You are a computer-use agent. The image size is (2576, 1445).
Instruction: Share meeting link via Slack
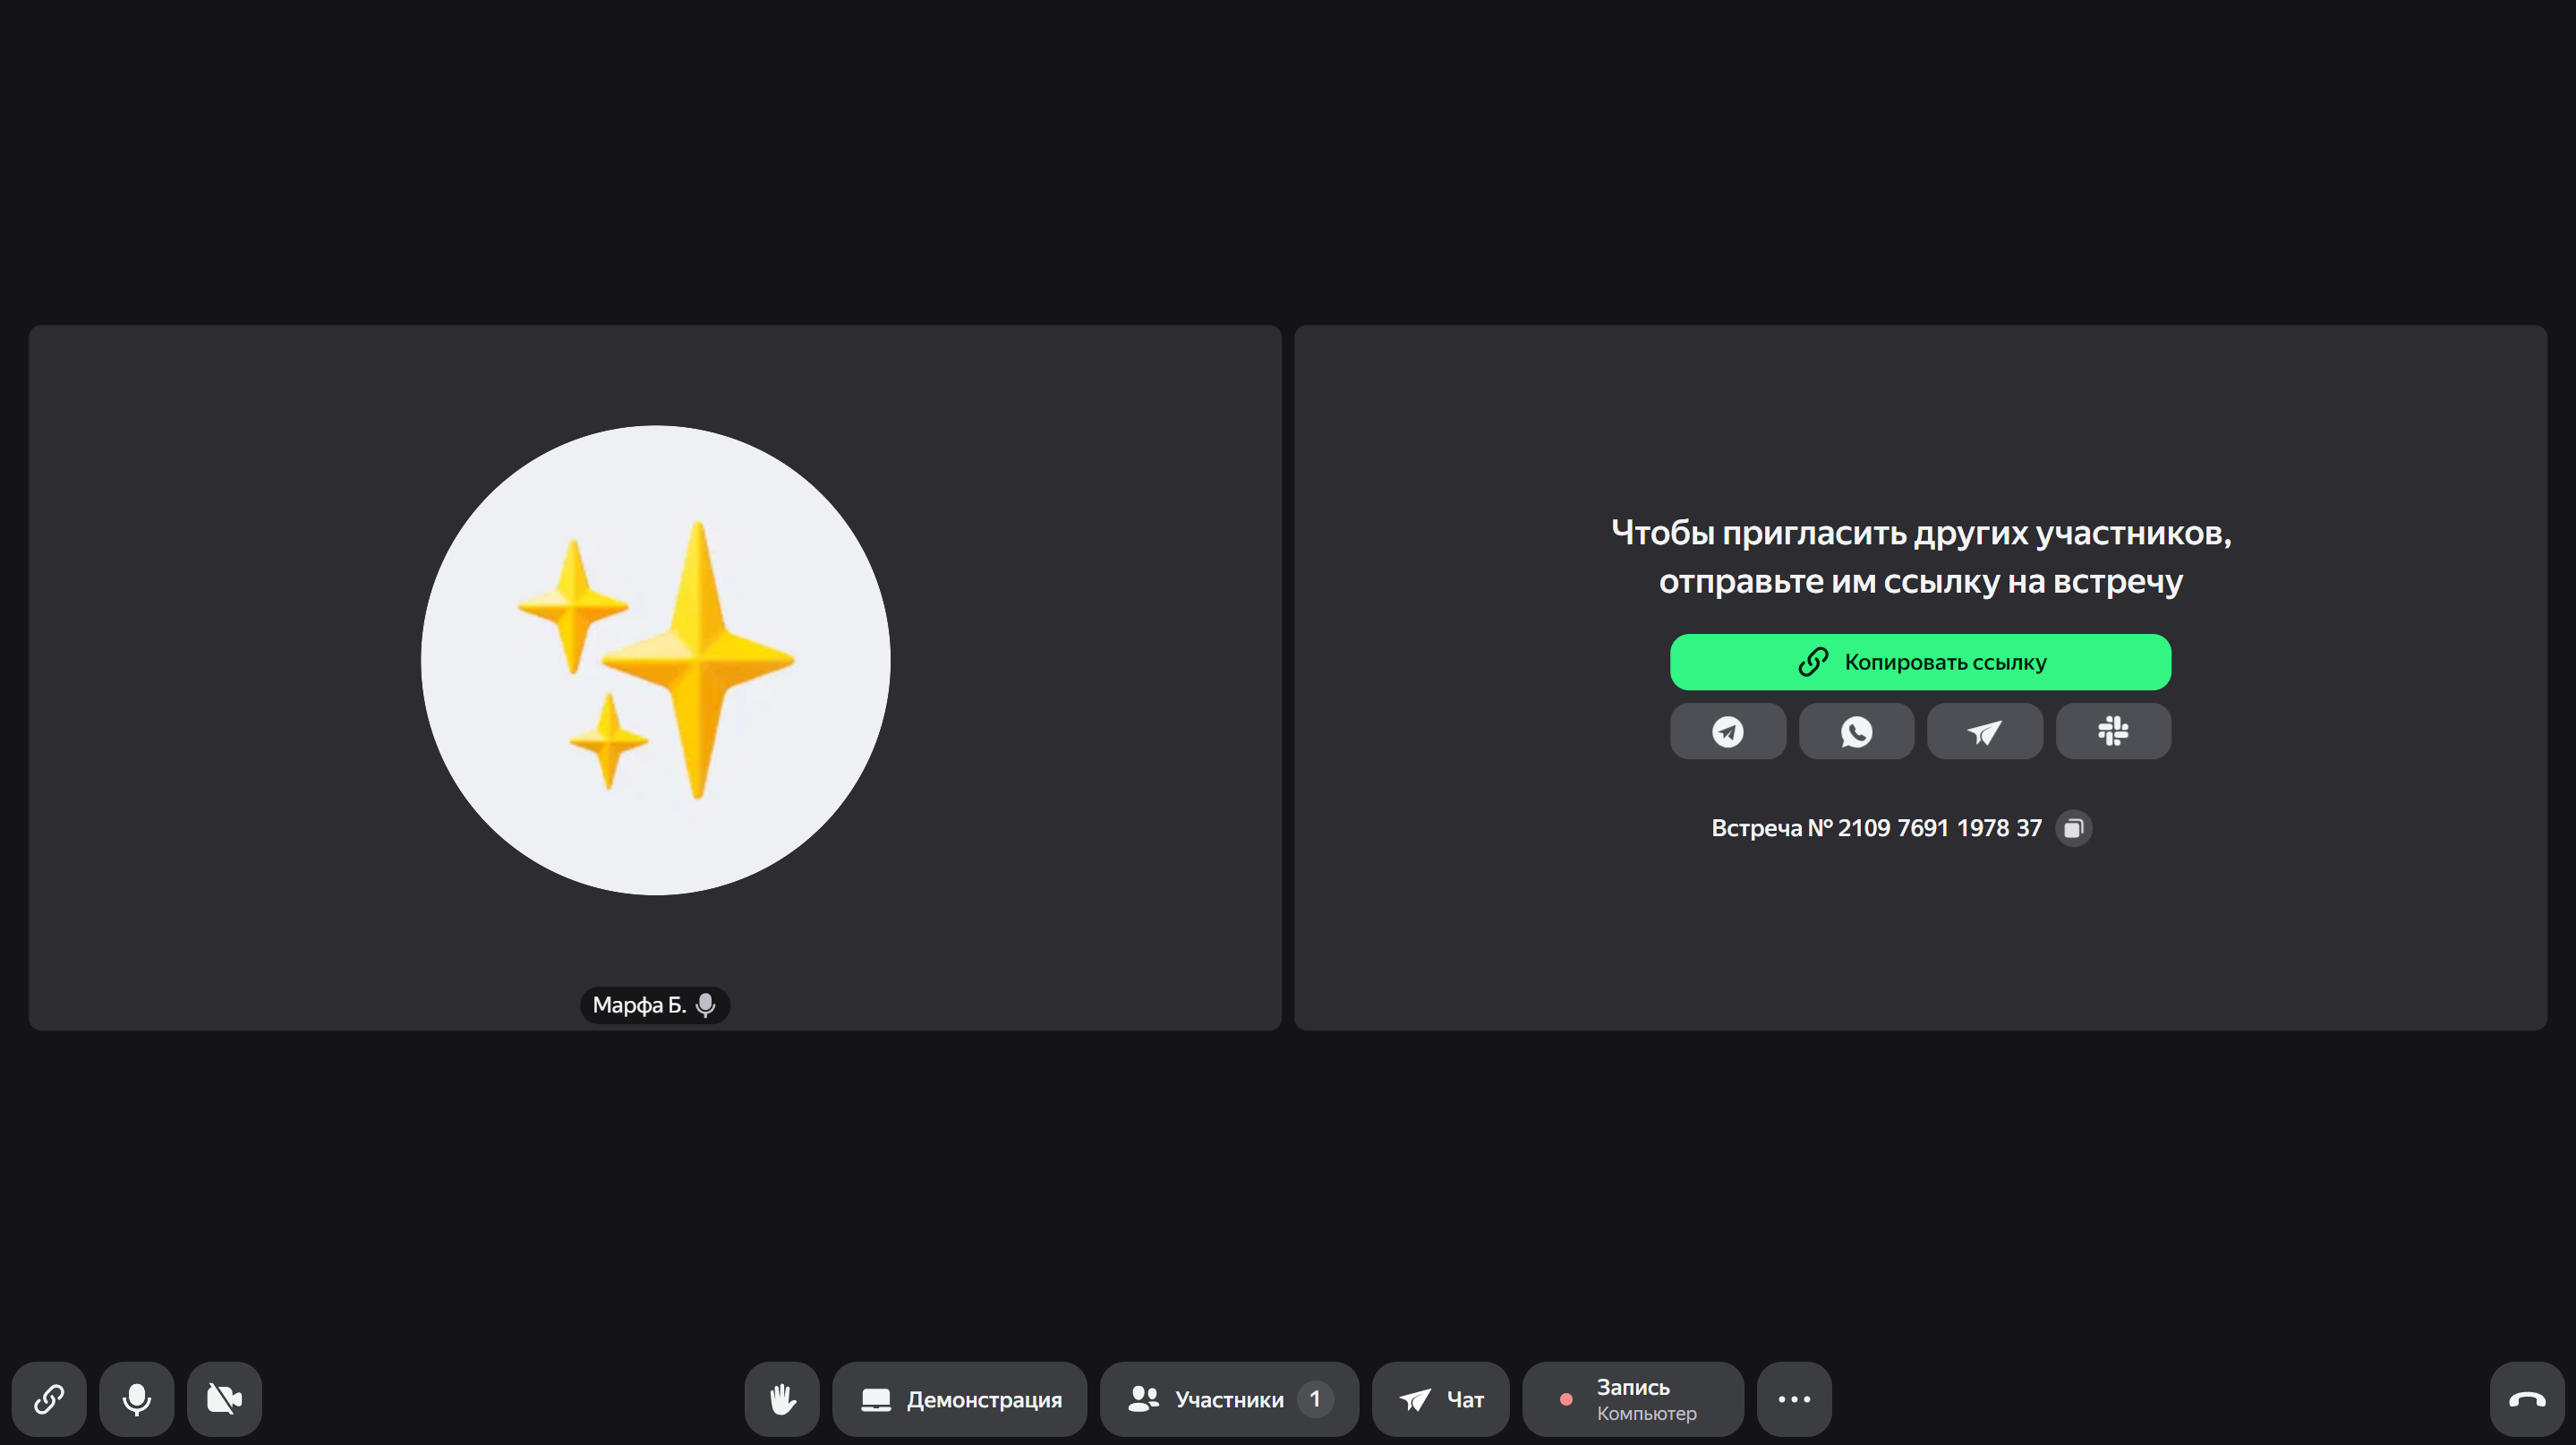pos(2113,731)
